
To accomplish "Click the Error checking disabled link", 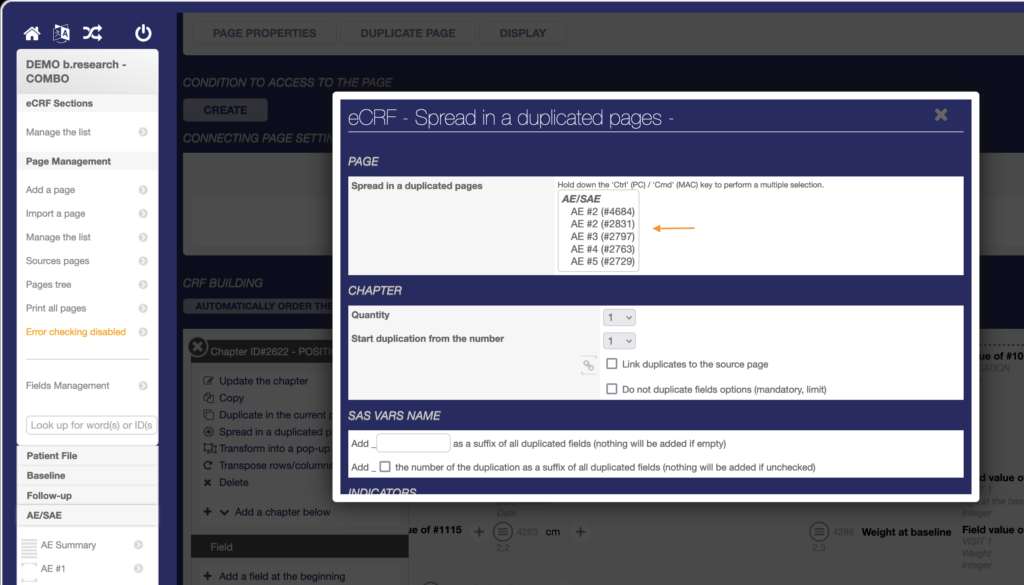I will point(76,332).
